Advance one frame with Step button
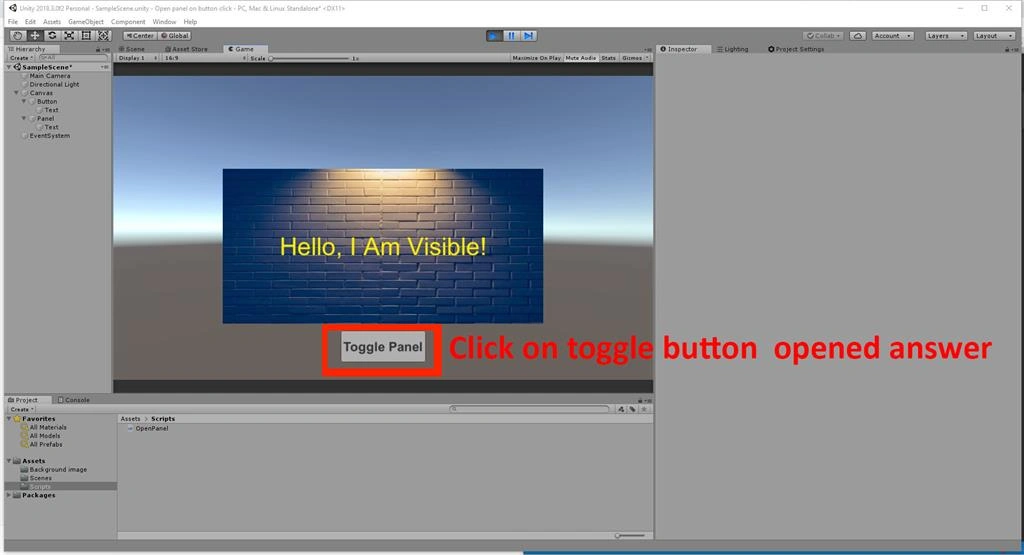The width and height of the screenshot is (1024, 555). 529,36
